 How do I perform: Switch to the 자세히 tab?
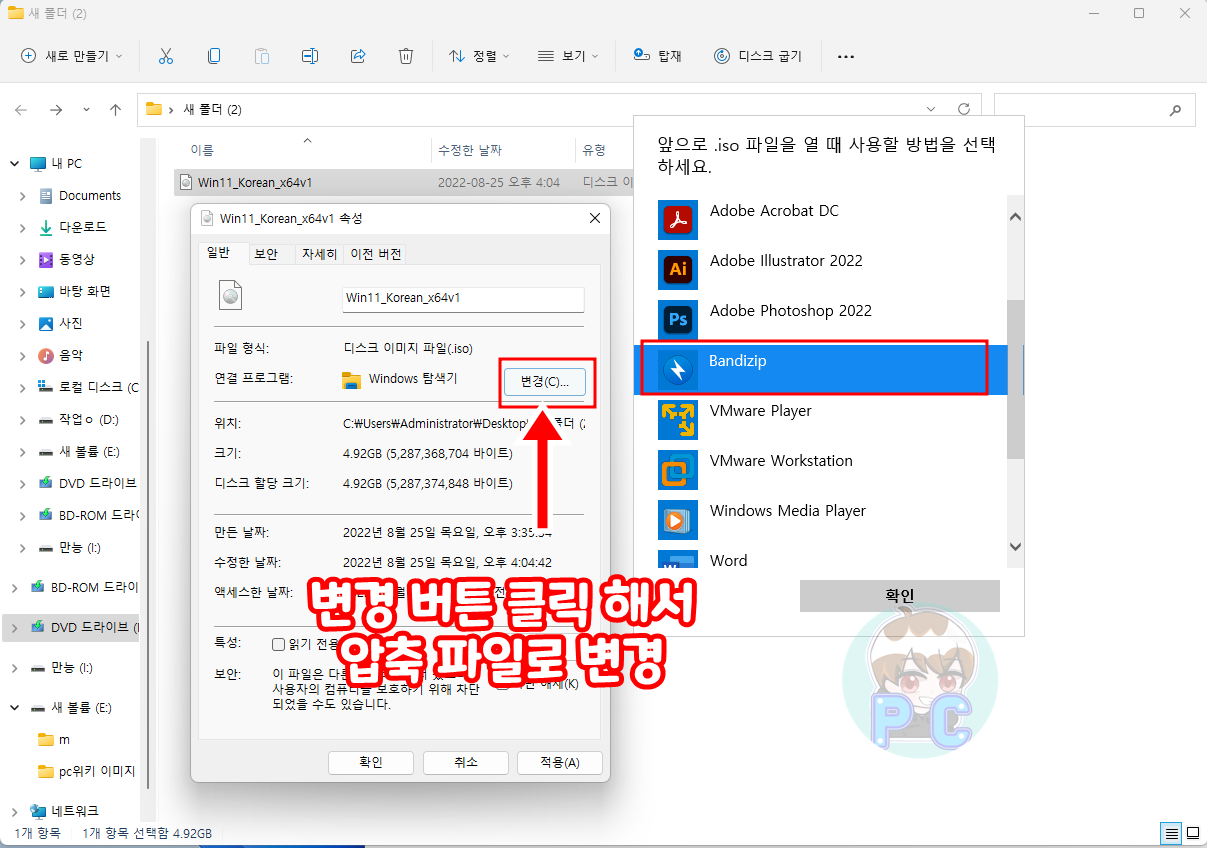click(x=319, y=254)
